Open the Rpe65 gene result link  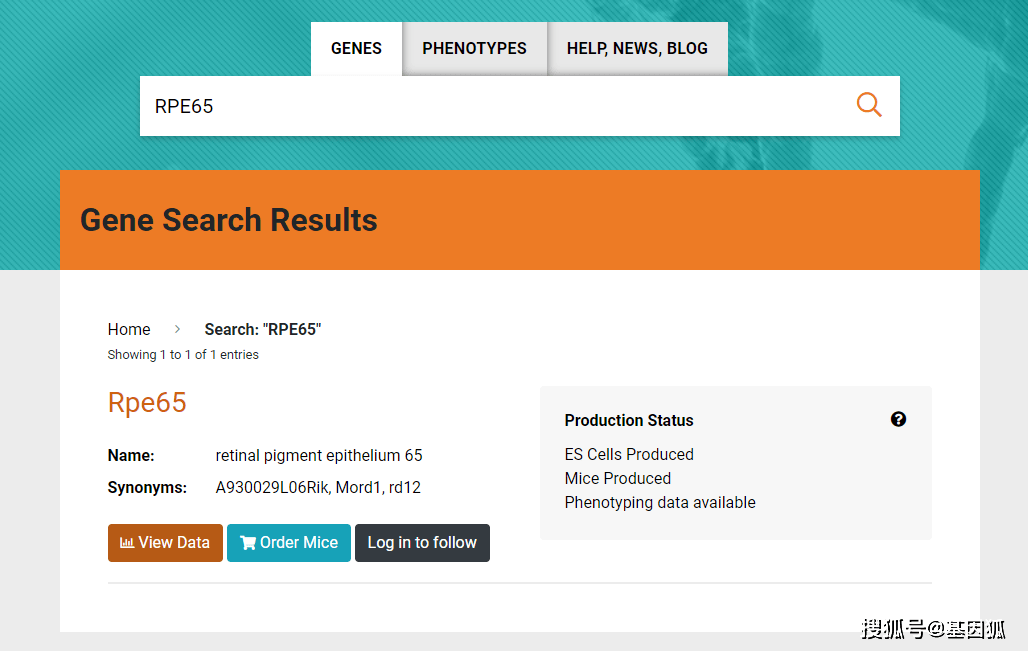[x=147, y=402]
